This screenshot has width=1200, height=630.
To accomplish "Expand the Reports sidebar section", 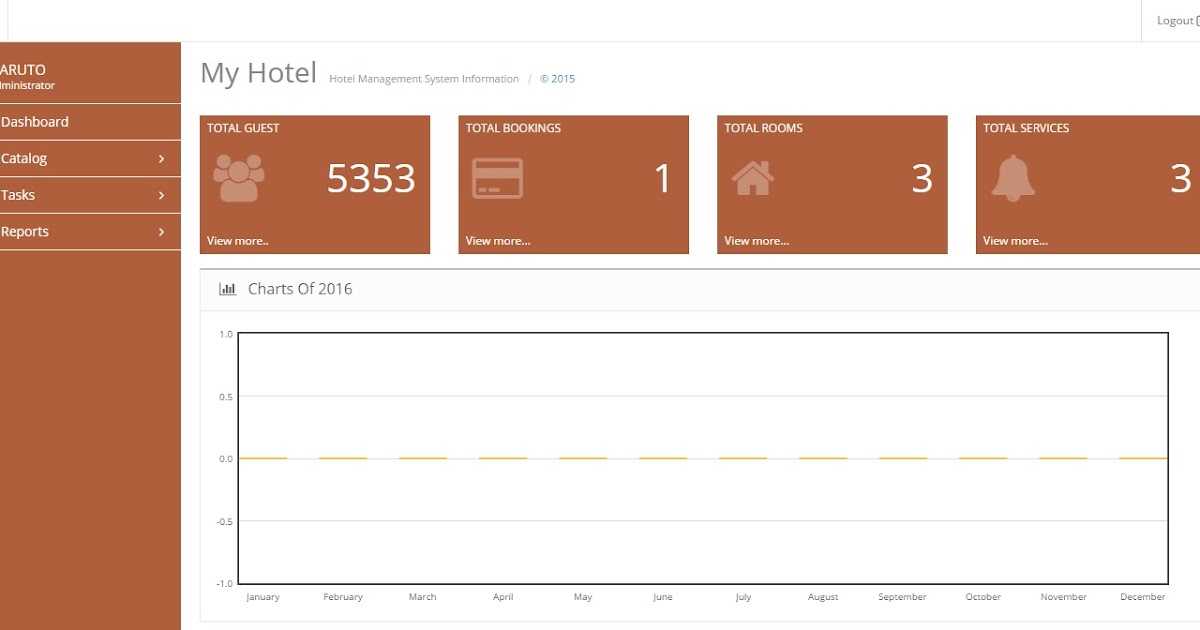I will 161,231.
